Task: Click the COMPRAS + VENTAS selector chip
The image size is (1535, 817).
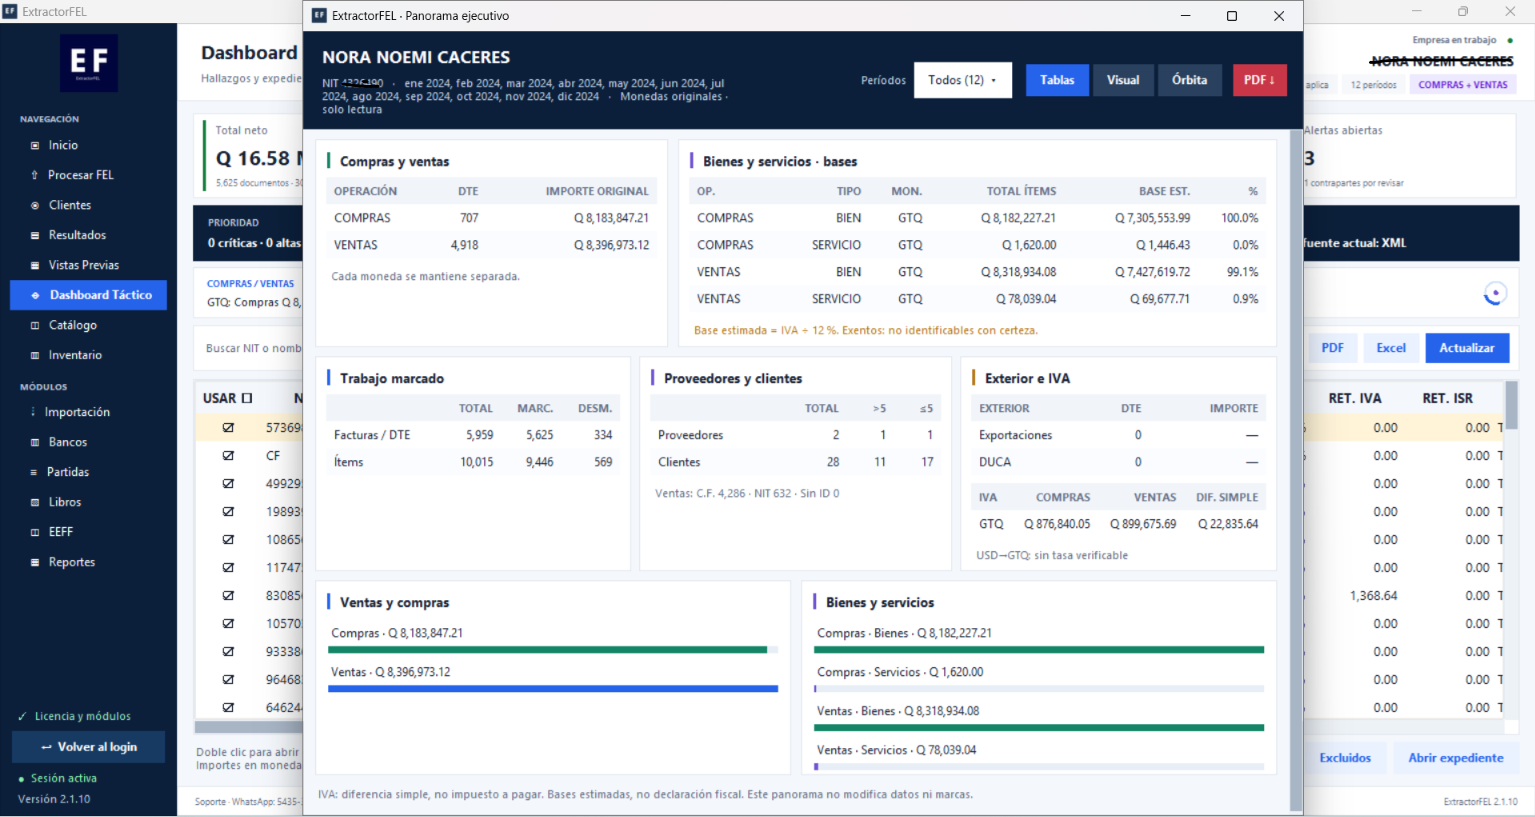Action: 1462,85
